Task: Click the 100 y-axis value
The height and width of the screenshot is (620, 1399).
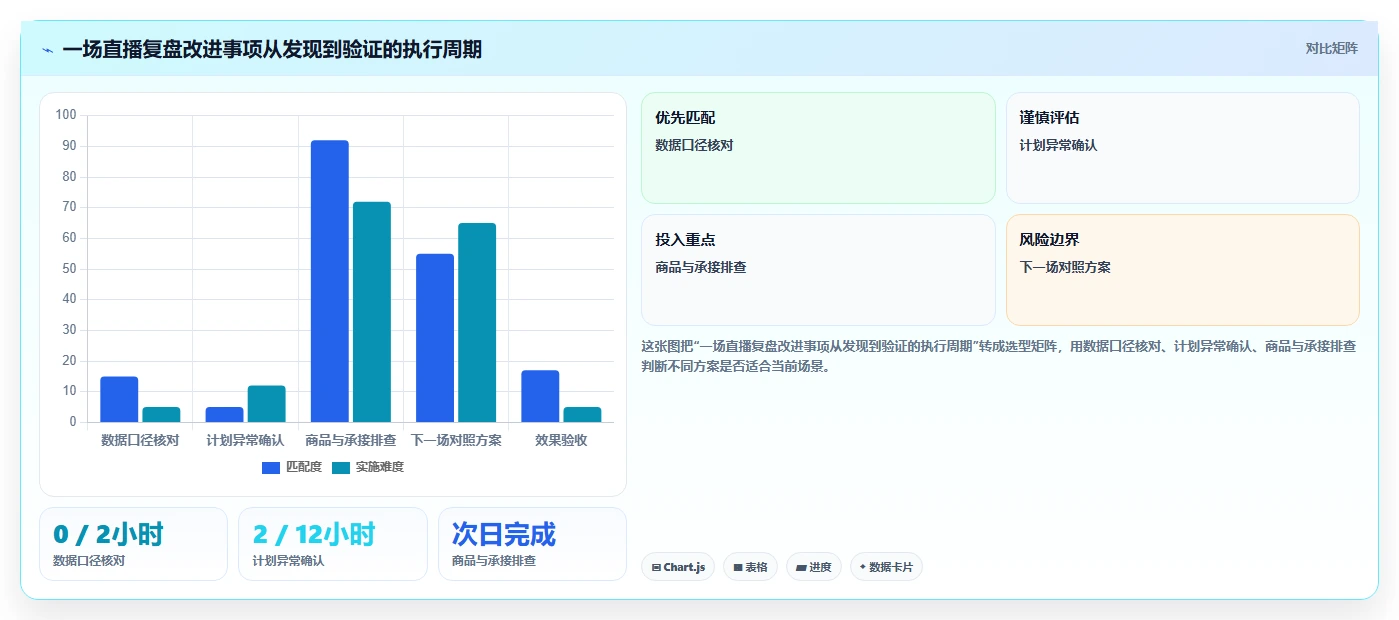Action: click(66, 115)
